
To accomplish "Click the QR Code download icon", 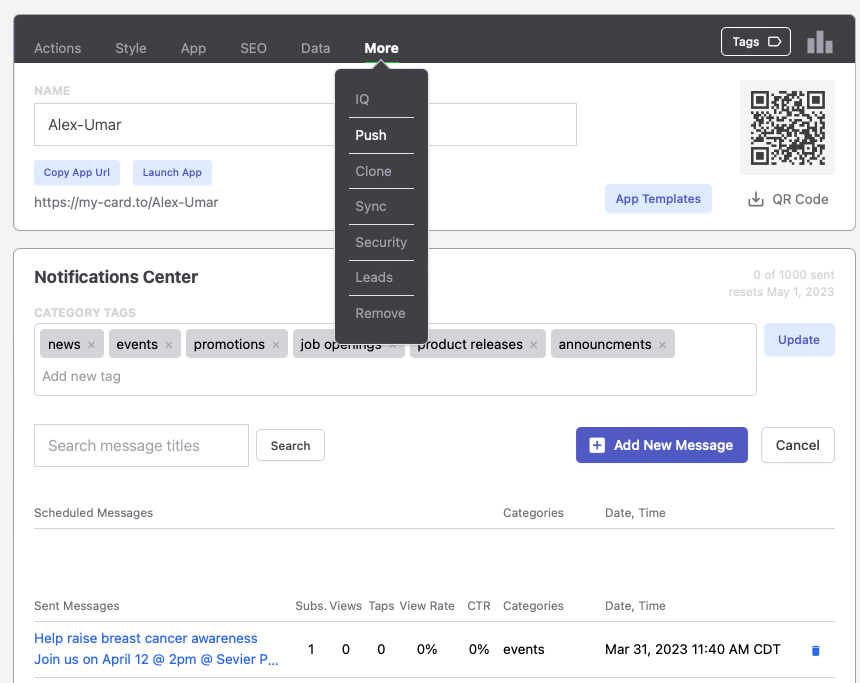I will point(756,199).
